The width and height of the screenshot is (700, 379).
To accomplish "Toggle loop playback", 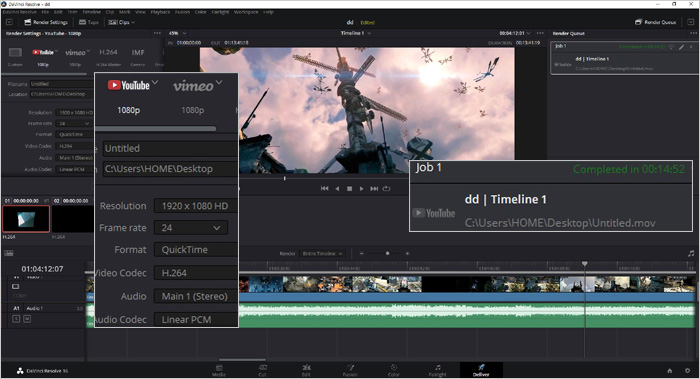I will click(x=387, y=189).
